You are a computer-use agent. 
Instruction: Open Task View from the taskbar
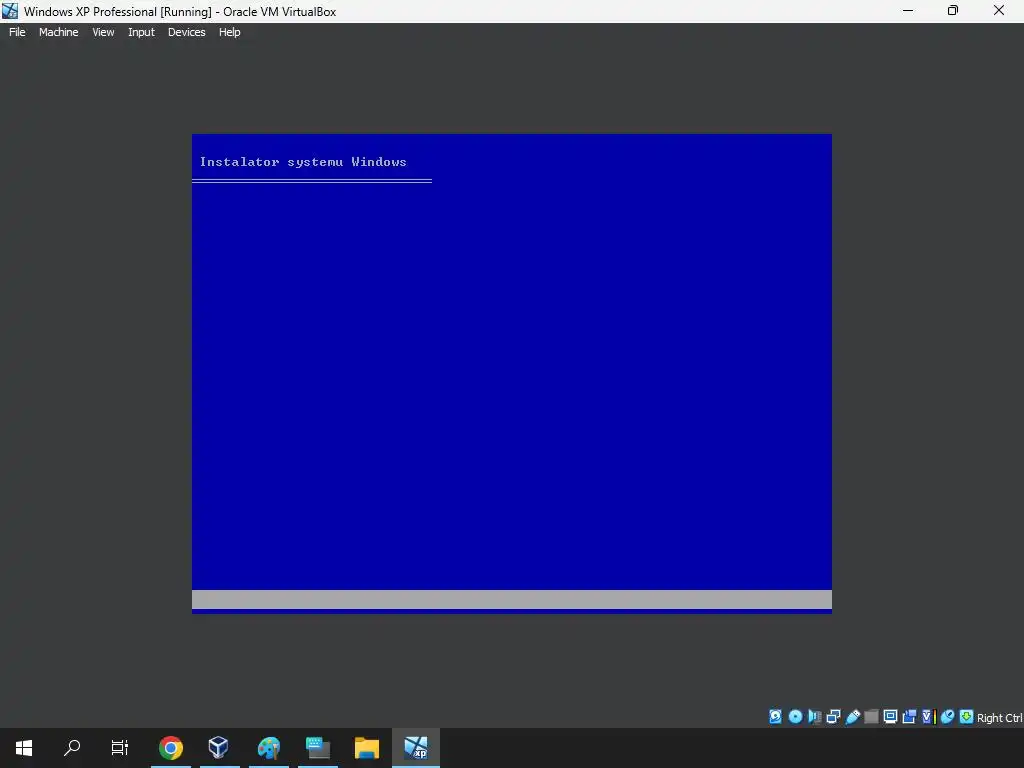point(120,748)
